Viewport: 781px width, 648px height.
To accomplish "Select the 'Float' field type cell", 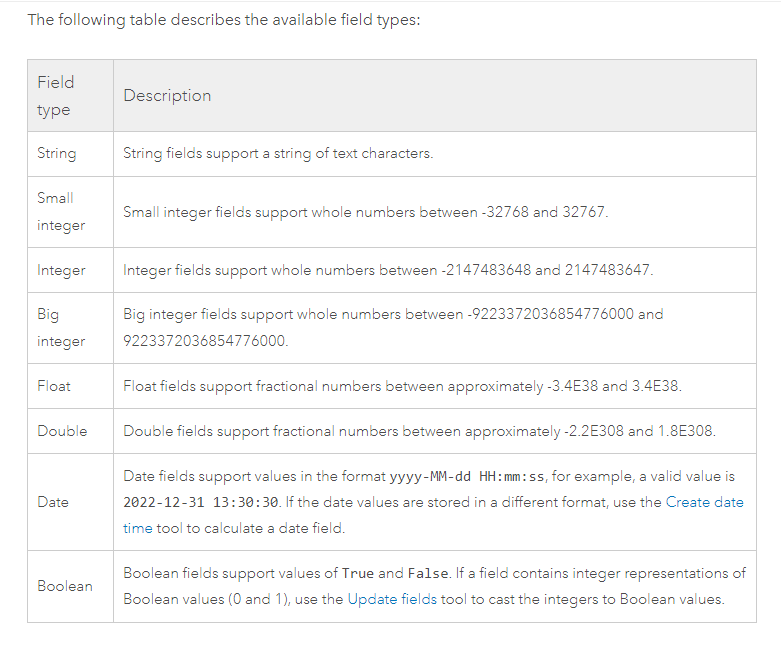I will [x=54, y=386].
